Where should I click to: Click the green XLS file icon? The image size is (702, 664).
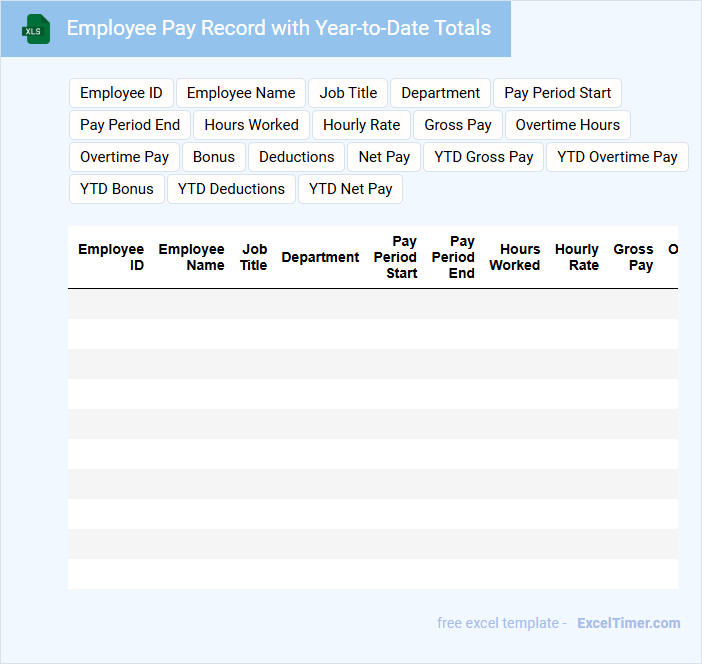click(x=36, y=29)
